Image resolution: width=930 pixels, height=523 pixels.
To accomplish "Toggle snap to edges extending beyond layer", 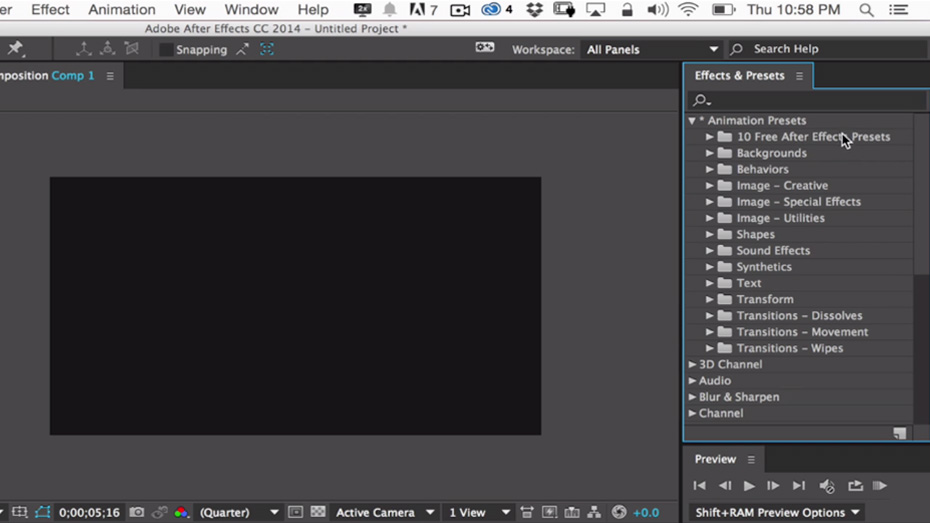I will click(242, 50).
